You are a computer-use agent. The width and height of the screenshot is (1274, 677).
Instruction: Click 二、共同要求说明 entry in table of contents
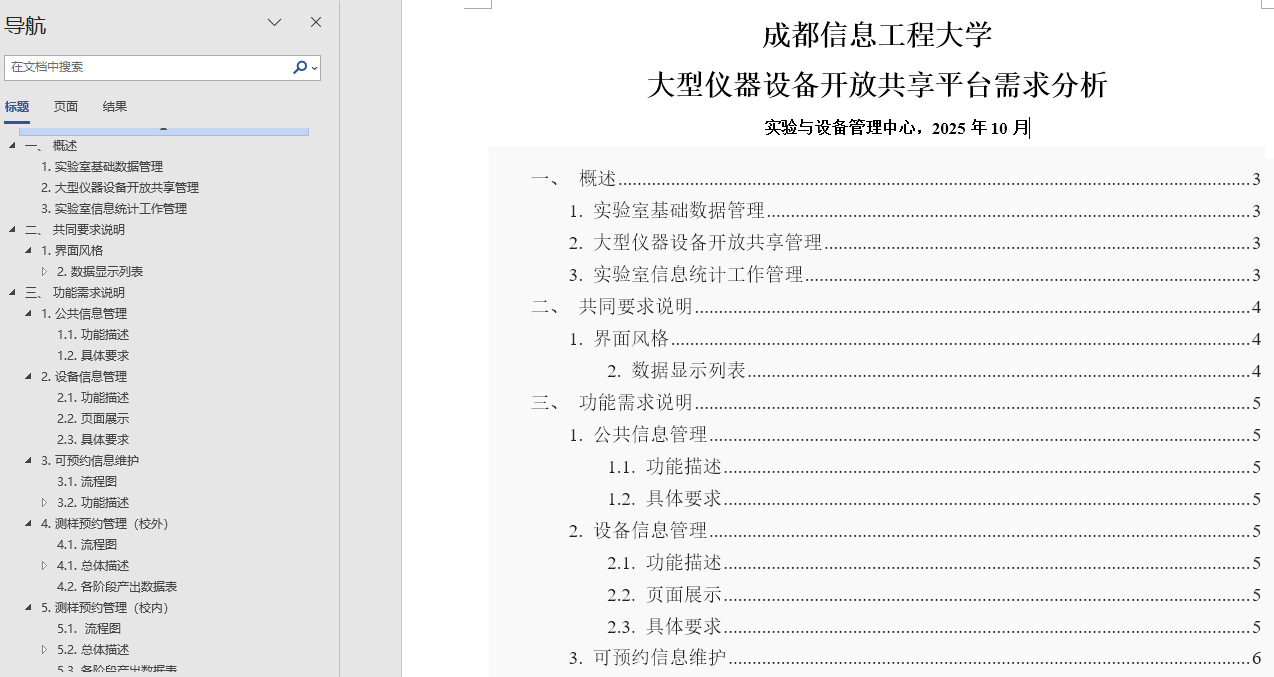[636, 307]
